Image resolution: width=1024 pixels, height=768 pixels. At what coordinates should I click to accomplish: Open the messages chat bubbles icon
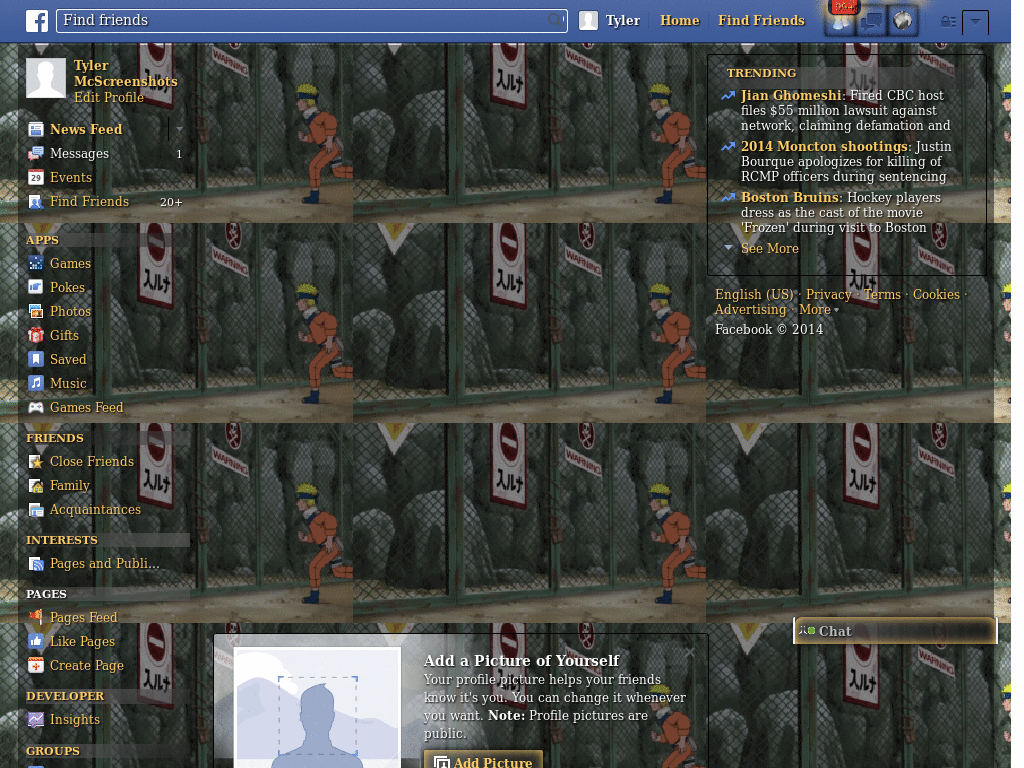(871, 21)
